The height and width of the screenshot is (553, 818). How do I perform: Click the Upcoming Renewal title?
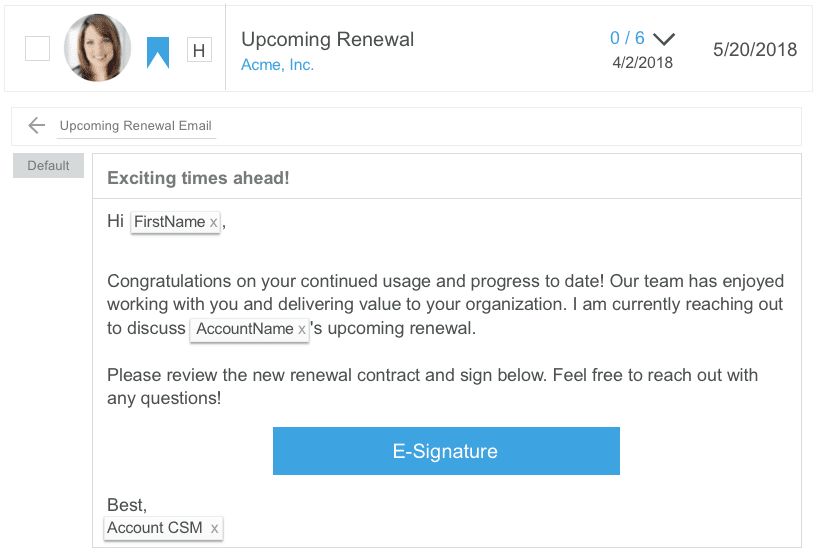pos(327,39)
